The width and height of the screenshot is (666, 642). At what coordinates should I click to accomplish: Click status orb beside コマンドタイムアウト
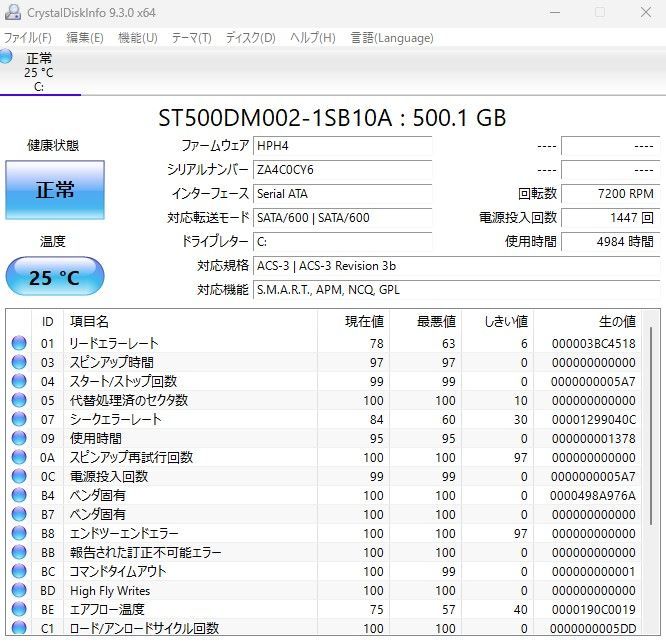pyautogui.click(x=18, y=571)
